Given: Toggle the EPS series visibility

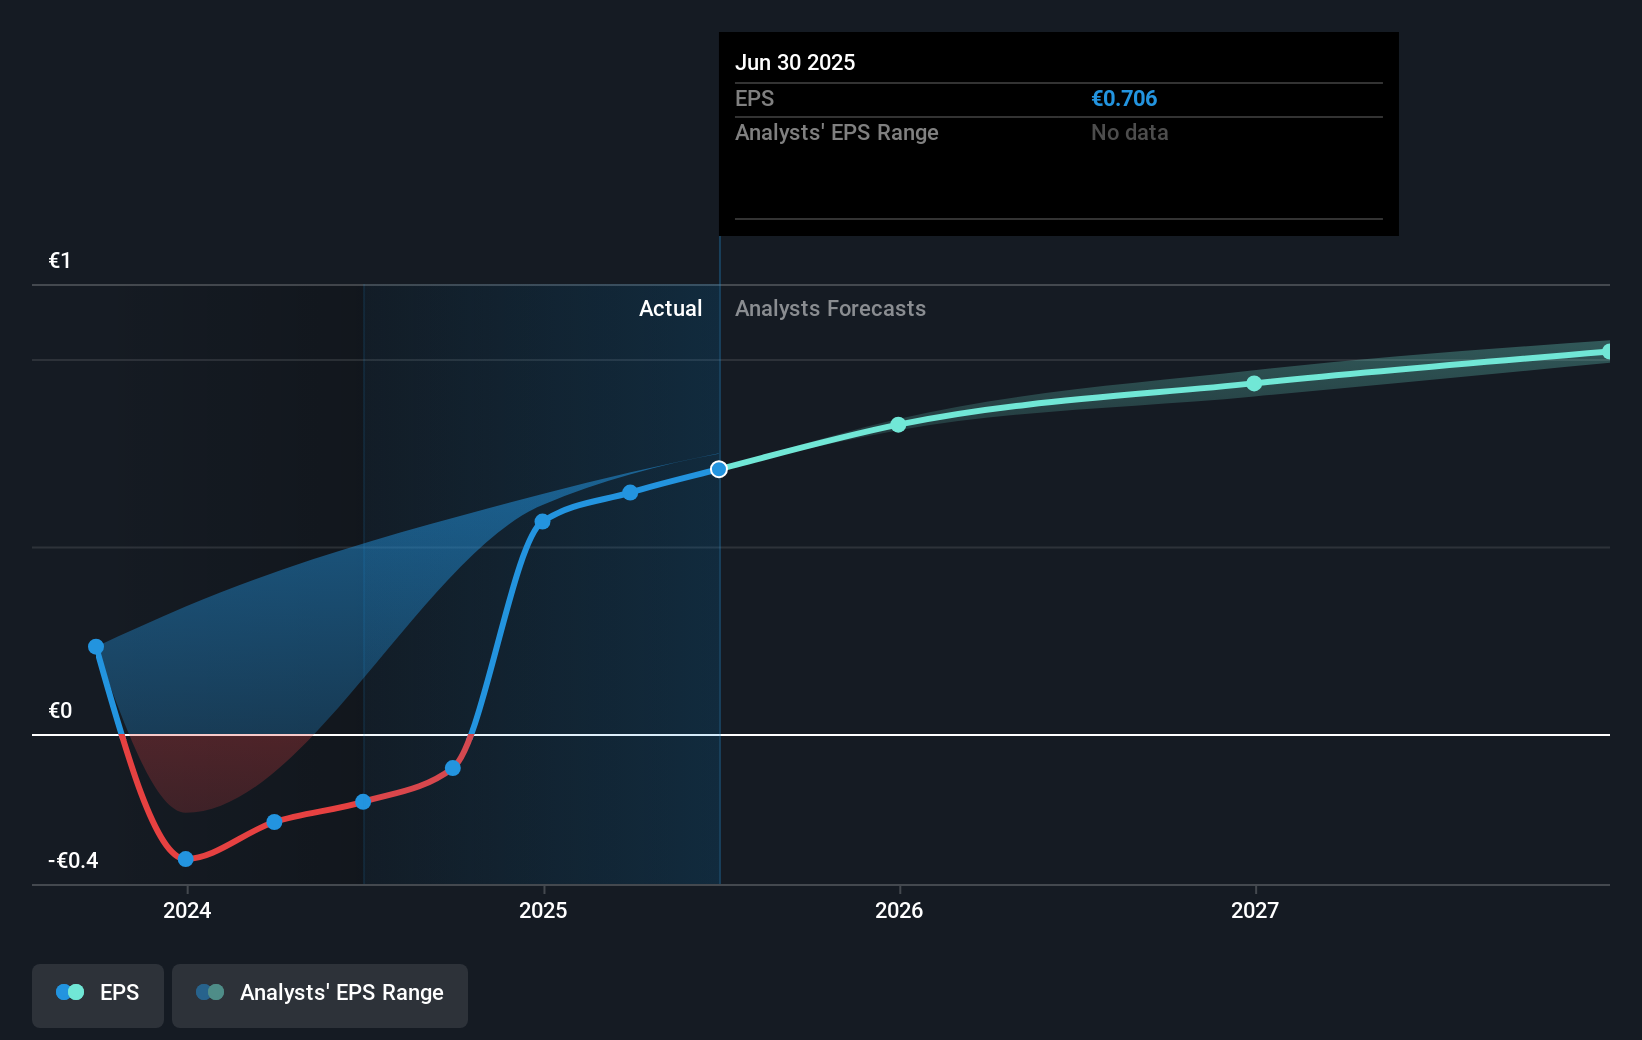Looking at the screenshot, I should point(97,993).
